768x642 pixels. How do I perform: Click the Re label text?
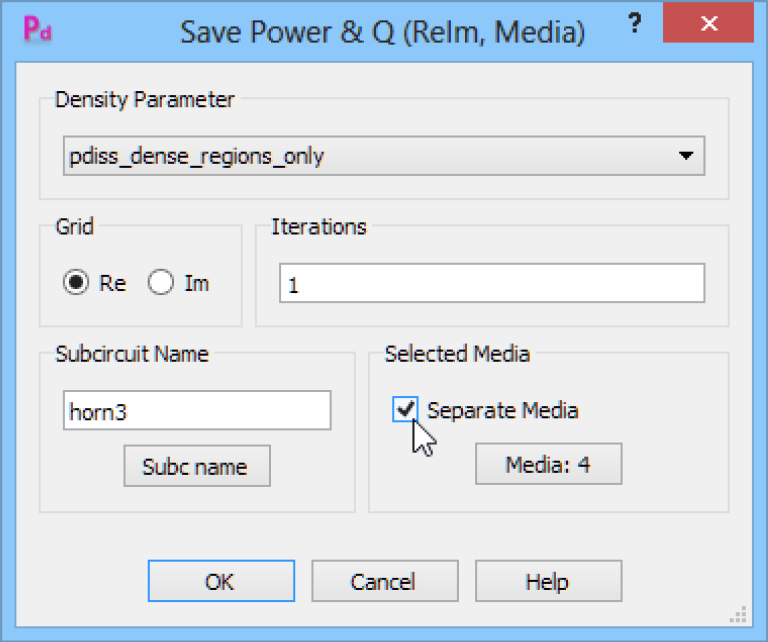pos(113,283)
